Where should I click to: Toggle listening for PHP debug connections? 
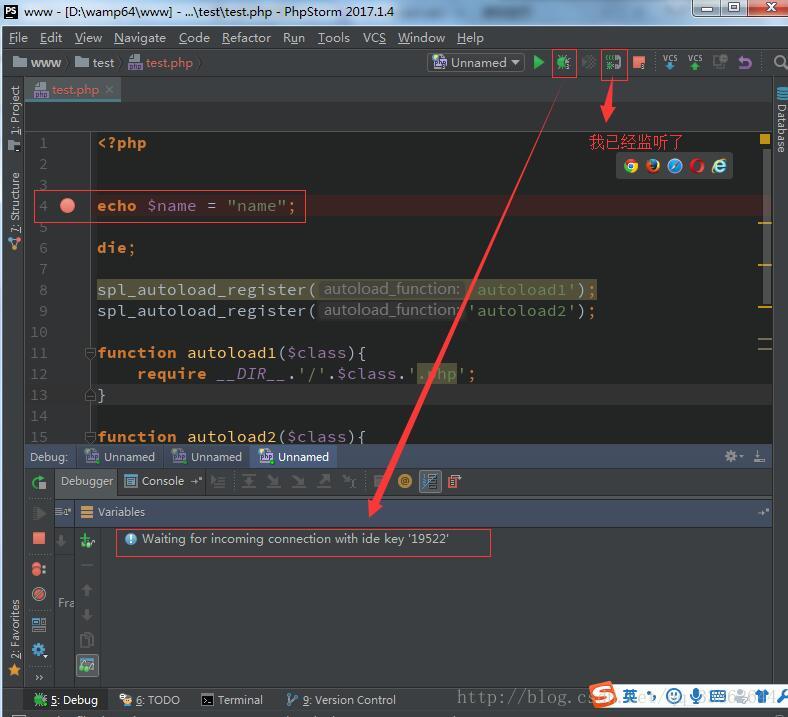[613, 62]
